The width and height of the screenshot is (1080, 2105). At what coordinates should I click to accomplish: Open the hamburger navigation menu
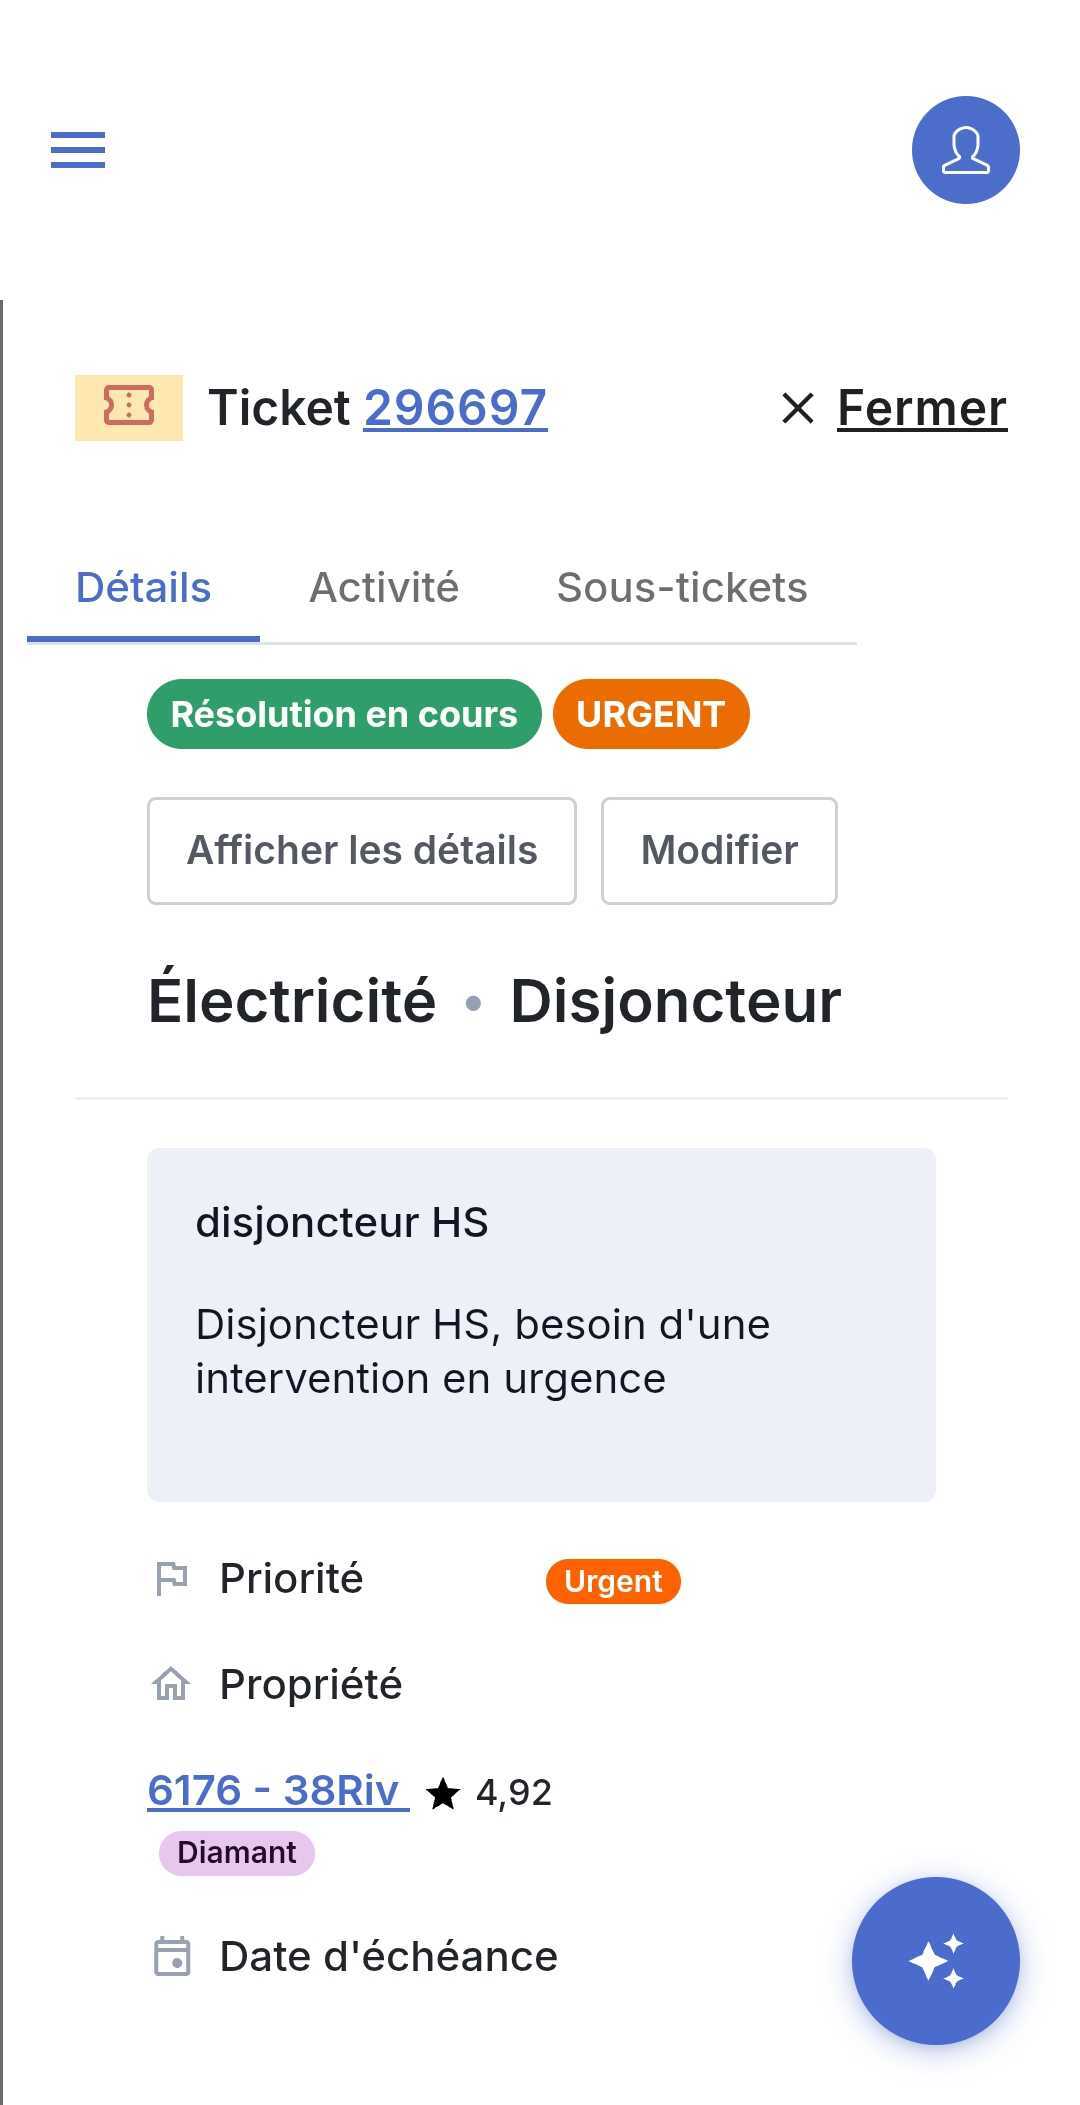click(x=78, y=150)
